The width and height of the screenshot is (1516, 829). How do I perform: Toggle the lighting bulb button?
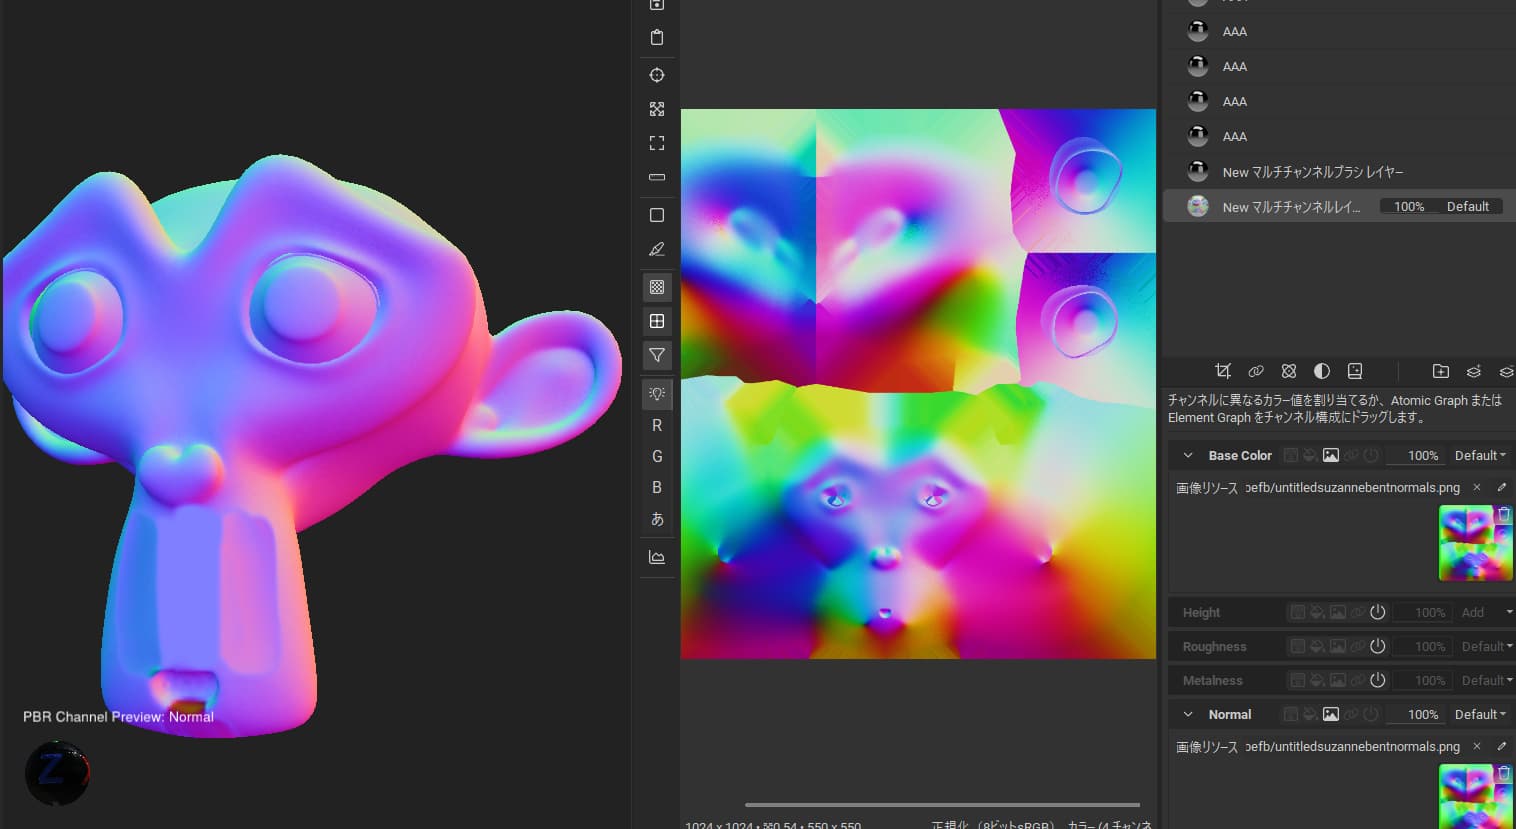coord(657,394)
